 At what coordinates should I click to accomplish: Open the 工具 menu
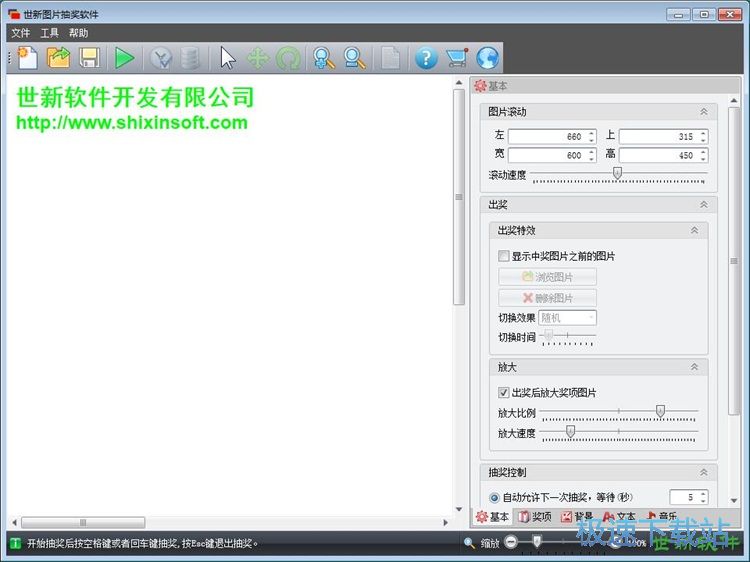(50, 33)
